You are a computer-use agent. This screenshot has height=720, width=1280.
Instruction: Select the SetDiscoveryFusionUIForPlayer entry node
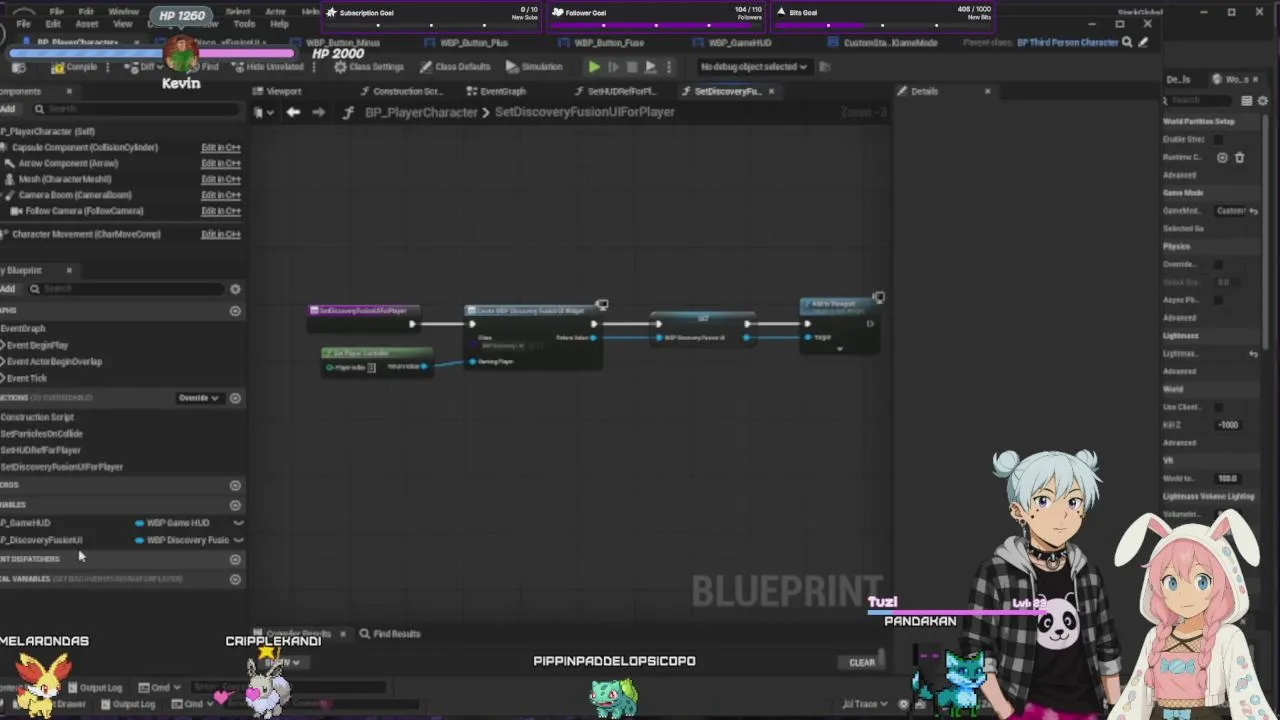tap(365, 317)
